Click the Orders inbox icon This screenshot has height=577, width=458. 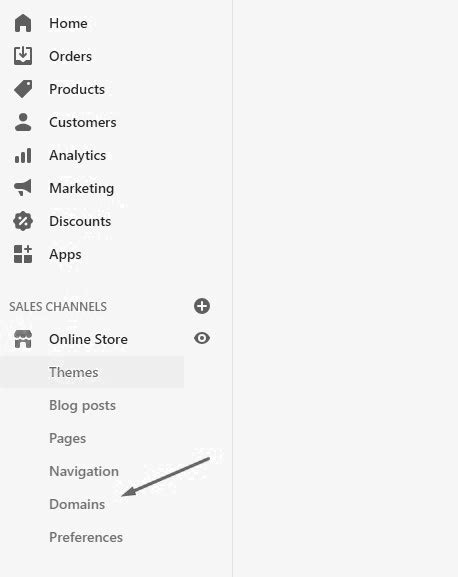point(23,56)
